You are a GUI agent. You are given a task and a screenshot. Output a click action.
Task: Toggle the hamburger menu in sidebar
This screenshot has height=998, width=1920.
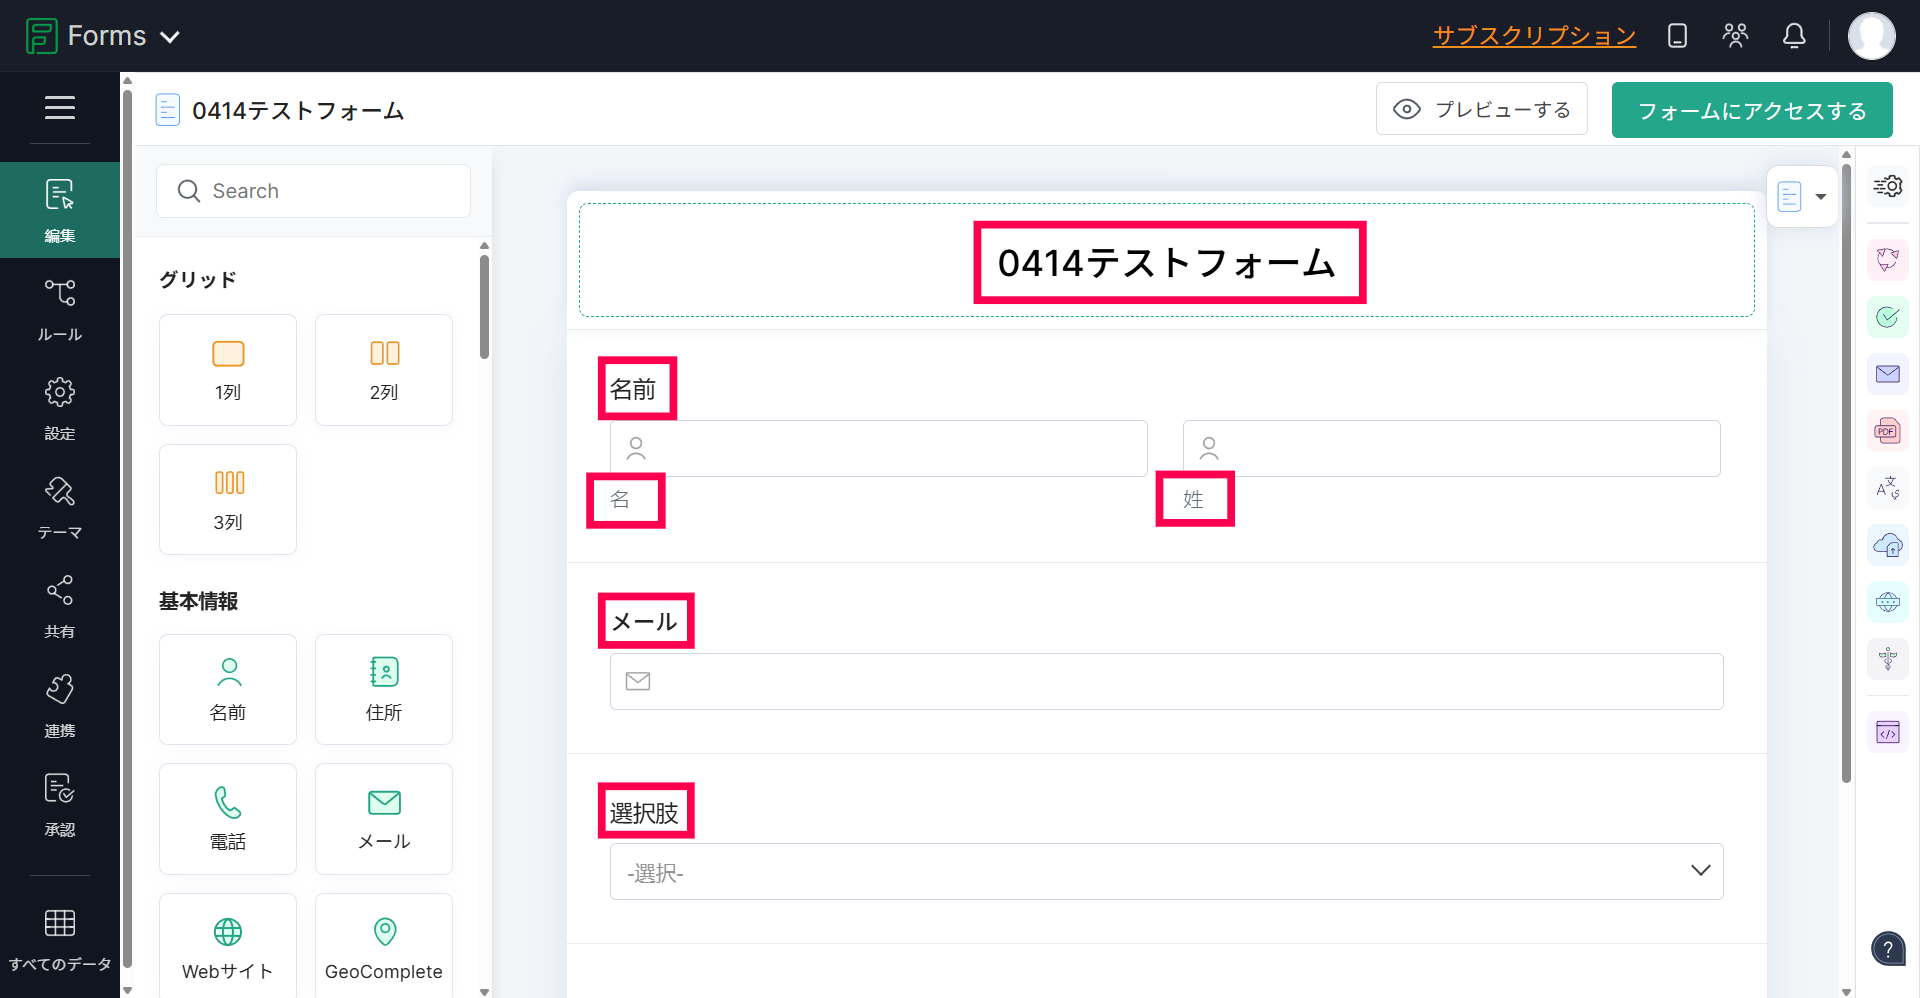point(59,107)
